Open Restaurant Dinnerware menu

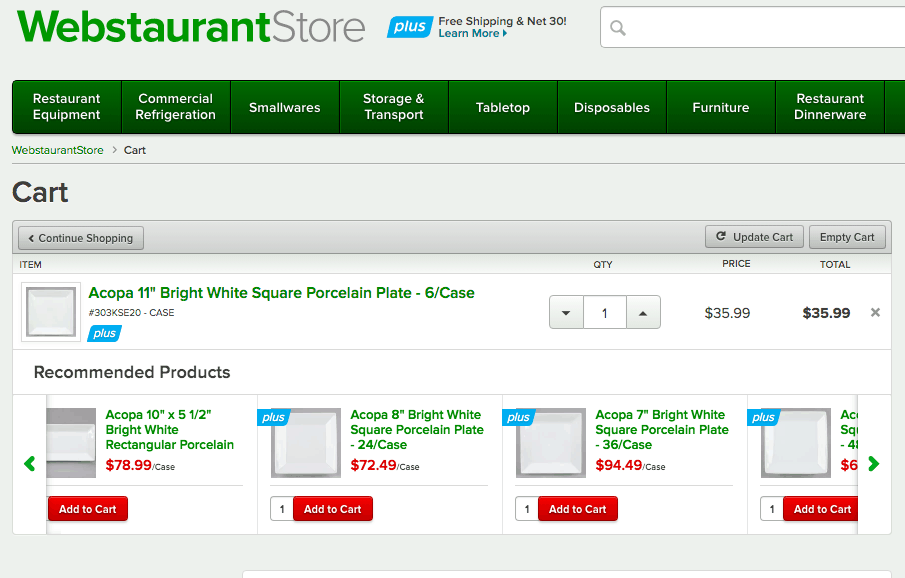[x=830, y=107]
